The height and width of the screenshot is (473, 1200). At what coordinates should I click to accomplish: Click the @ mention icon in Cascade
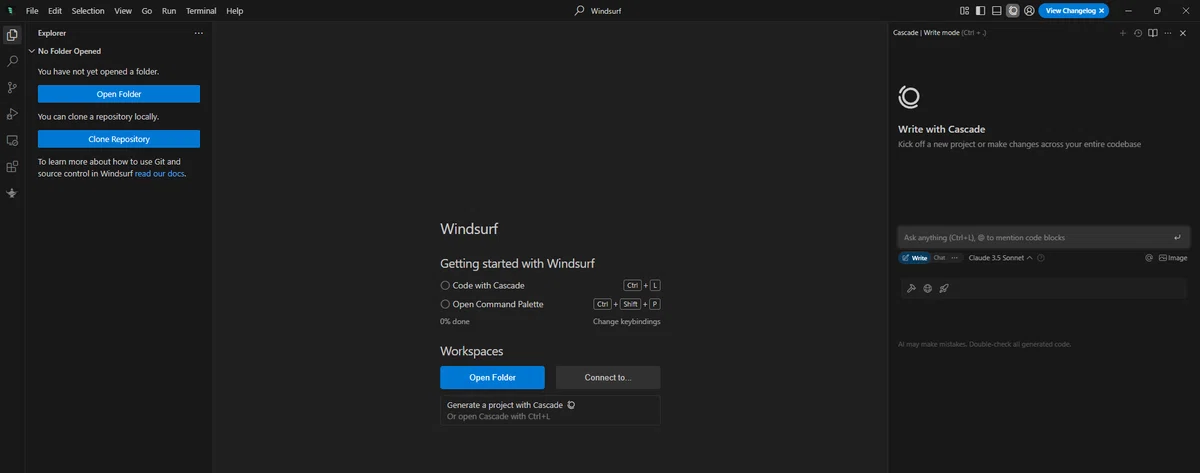pyautogui.click(x=1149, y=258)
